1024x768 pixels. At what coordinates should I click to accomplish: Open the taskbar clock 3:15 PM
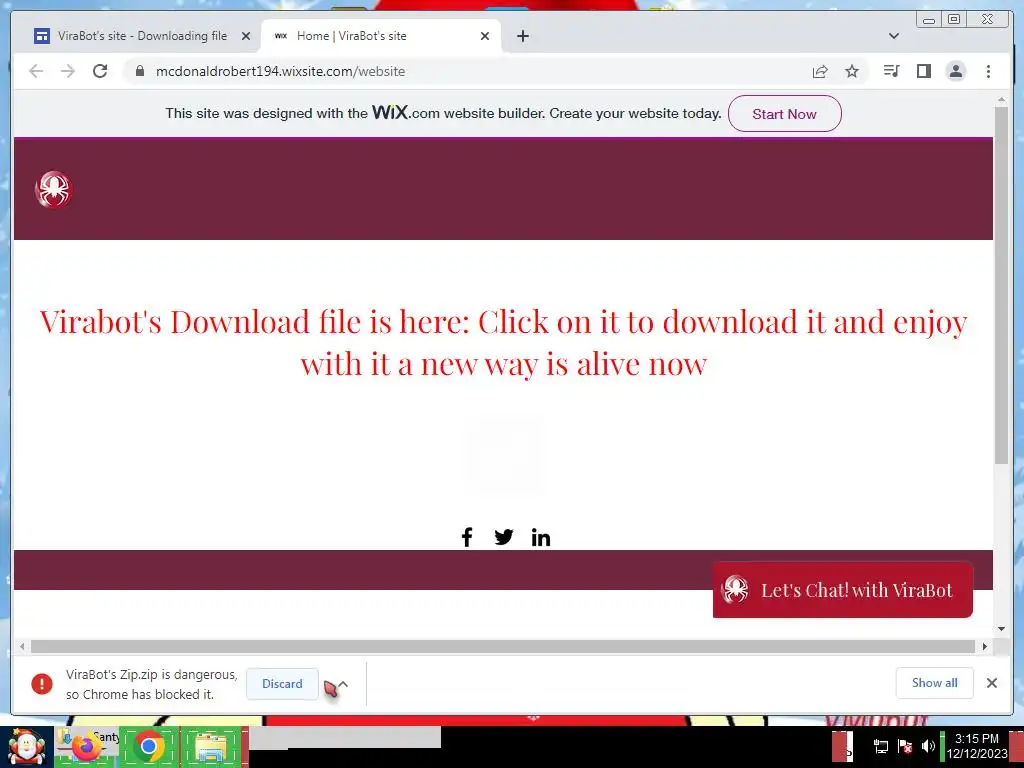[x=976, y=746]
